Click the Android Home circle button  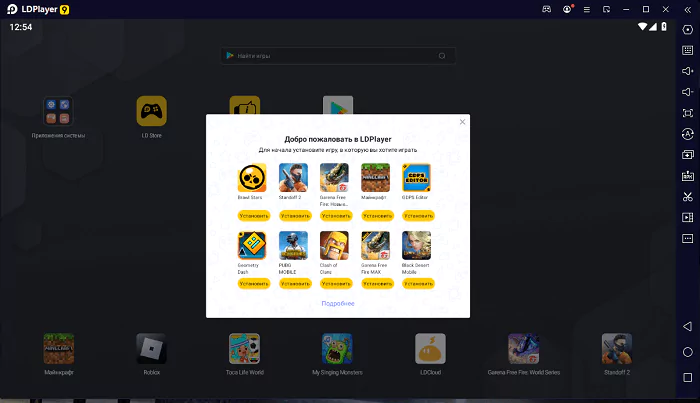688,352
